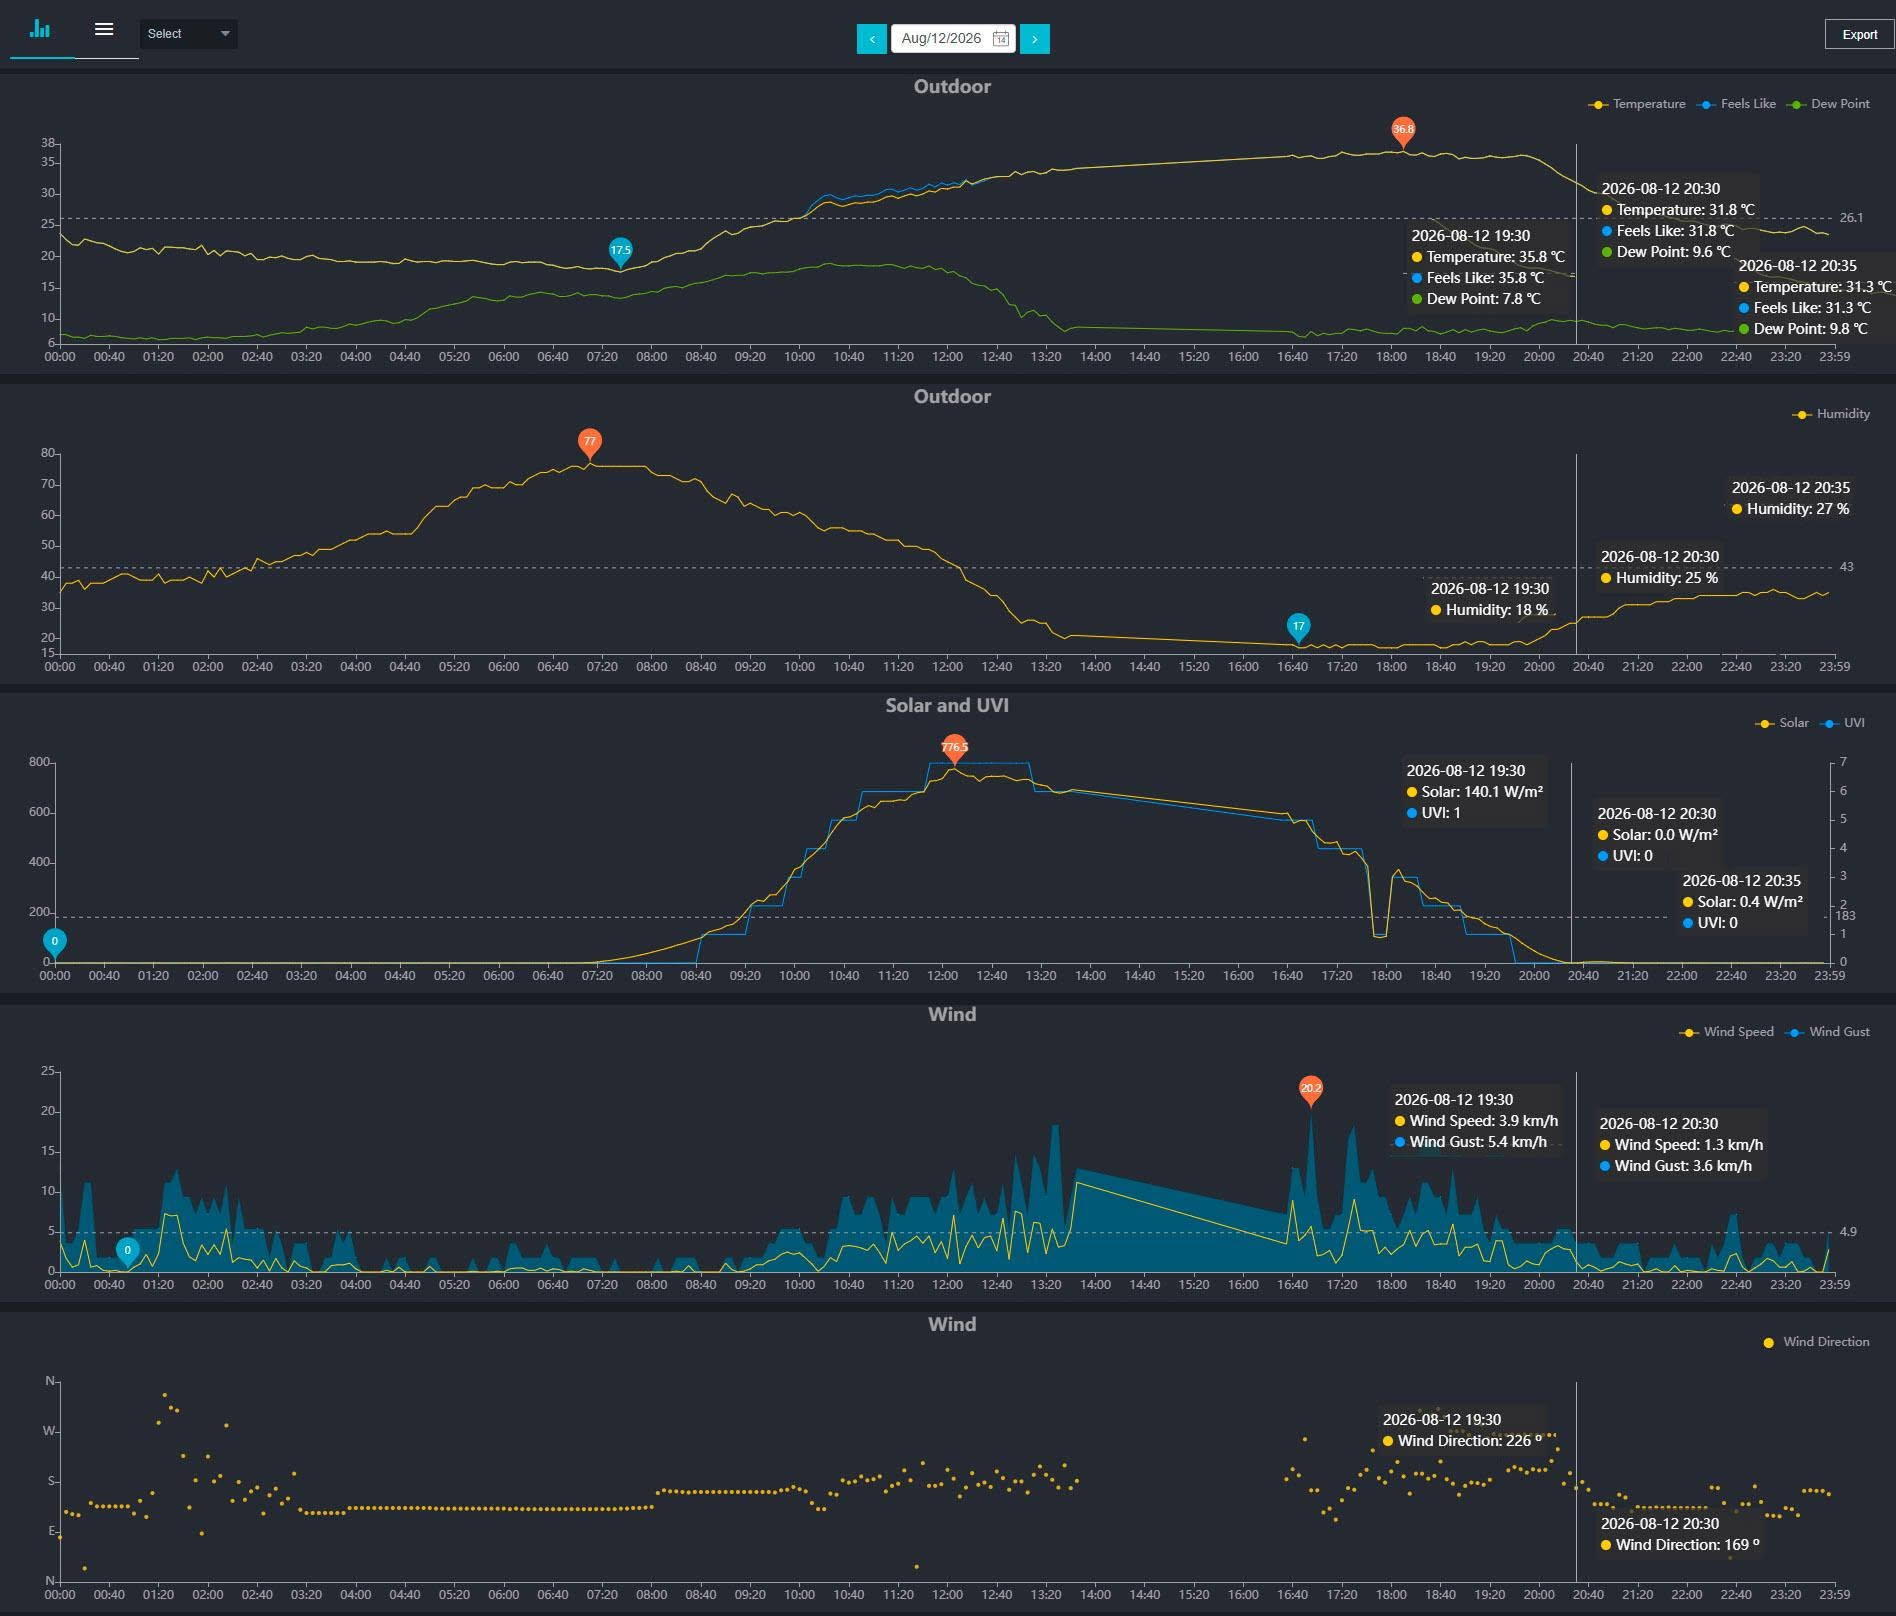This screenshot has width=1896, height=1616.
Task: Toggle Temperature series in legend
Action: click(1636, 104)
